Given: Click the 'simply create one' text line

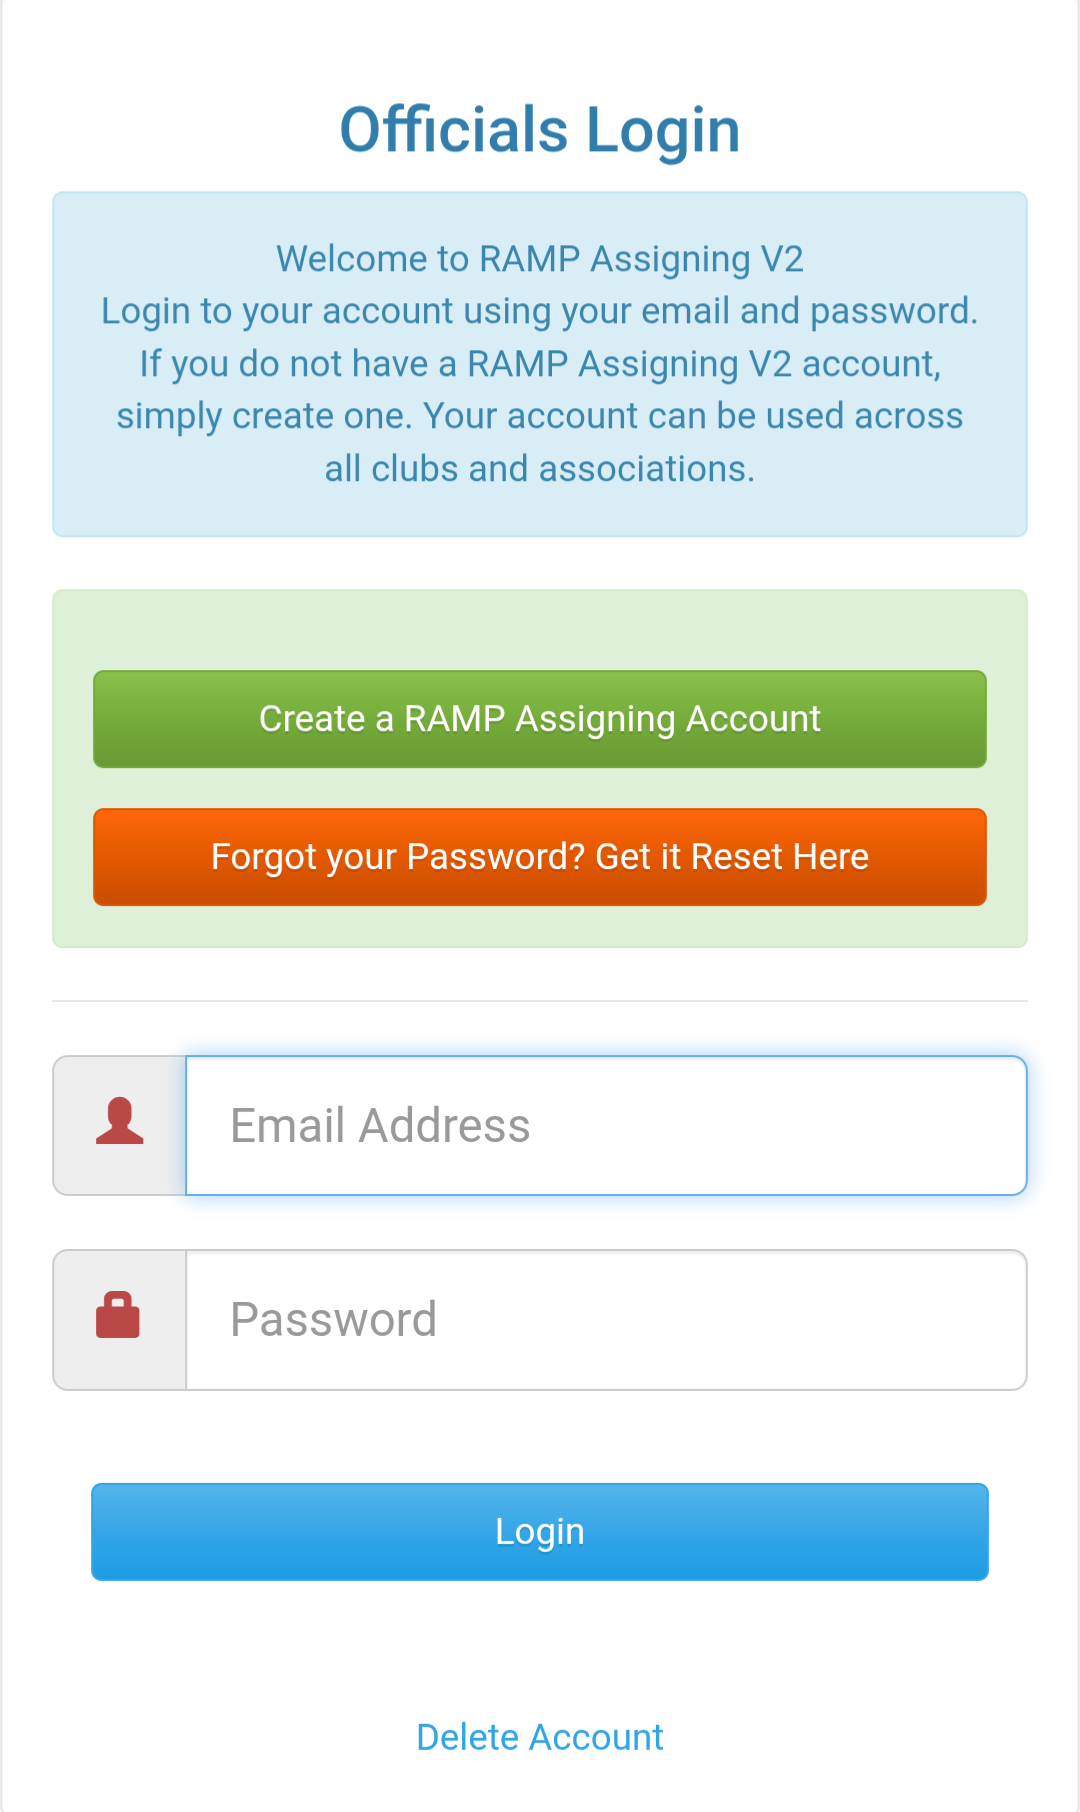Looking at the screenshot, I should (540, 416).
